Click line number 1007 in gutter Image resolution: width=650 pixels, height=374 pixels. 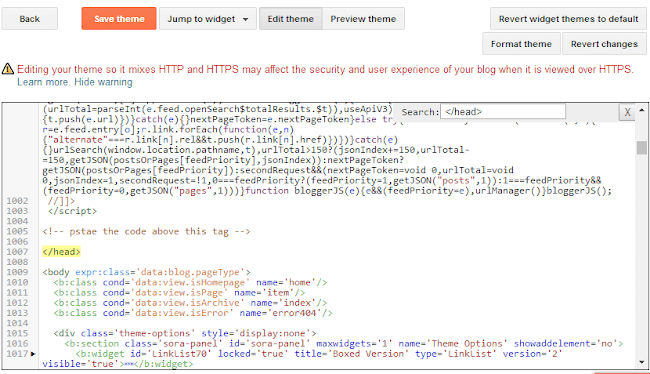(17, 252)
